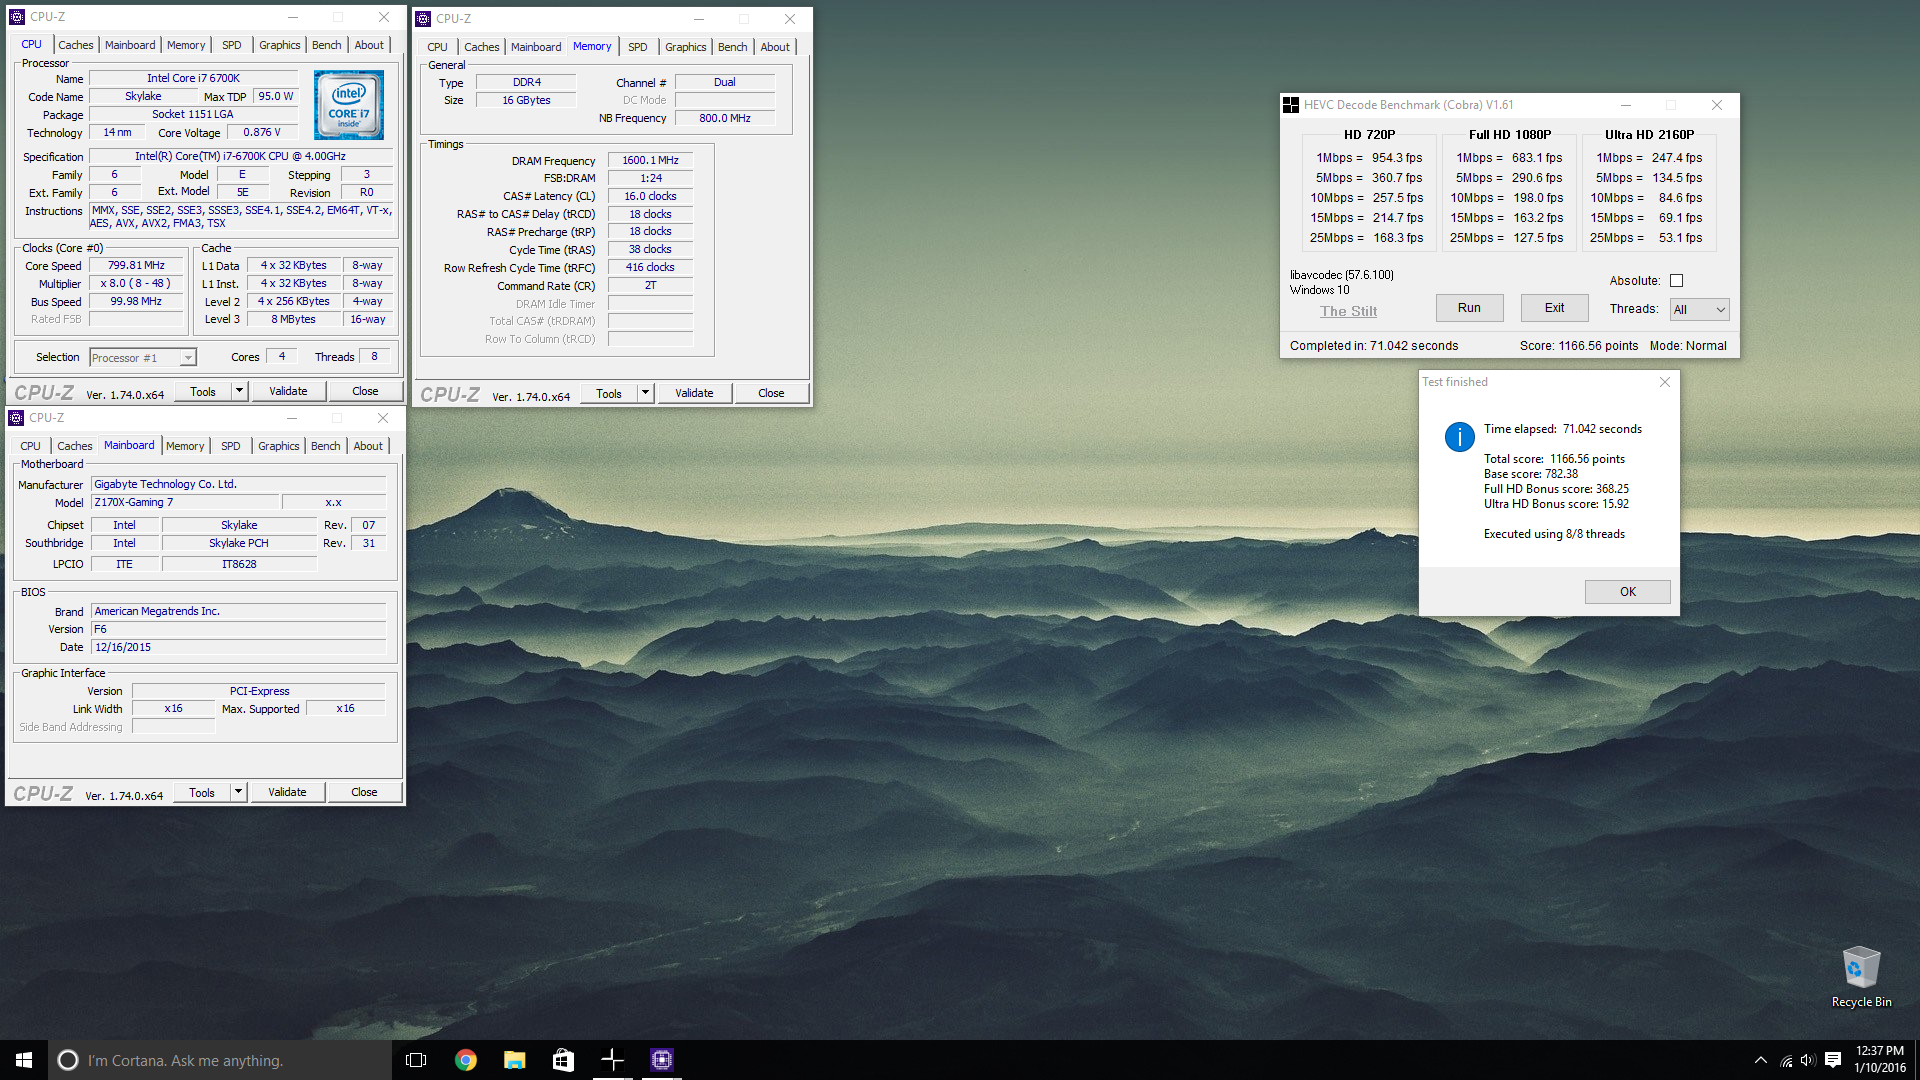Screen dimensions: 1920x1080
Task: Expand the Tools arrow in the Memory window
Action: pyautogui.click(x=645, y=393)
